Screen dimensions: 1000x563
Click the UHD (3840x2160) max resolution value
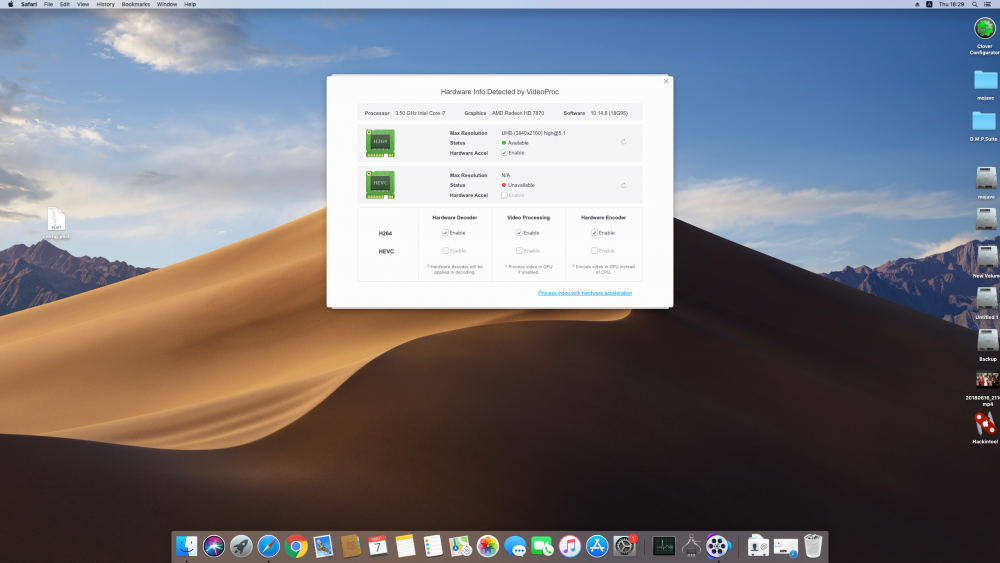pyautogui.click(x=533, y=133)
